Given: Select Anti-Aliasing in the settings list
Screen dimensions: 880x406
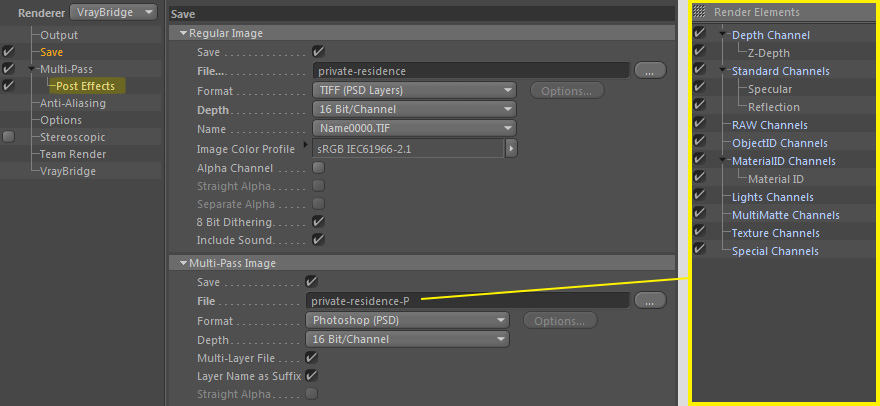Looking at the screenshot, I should [x=74, y=103].
